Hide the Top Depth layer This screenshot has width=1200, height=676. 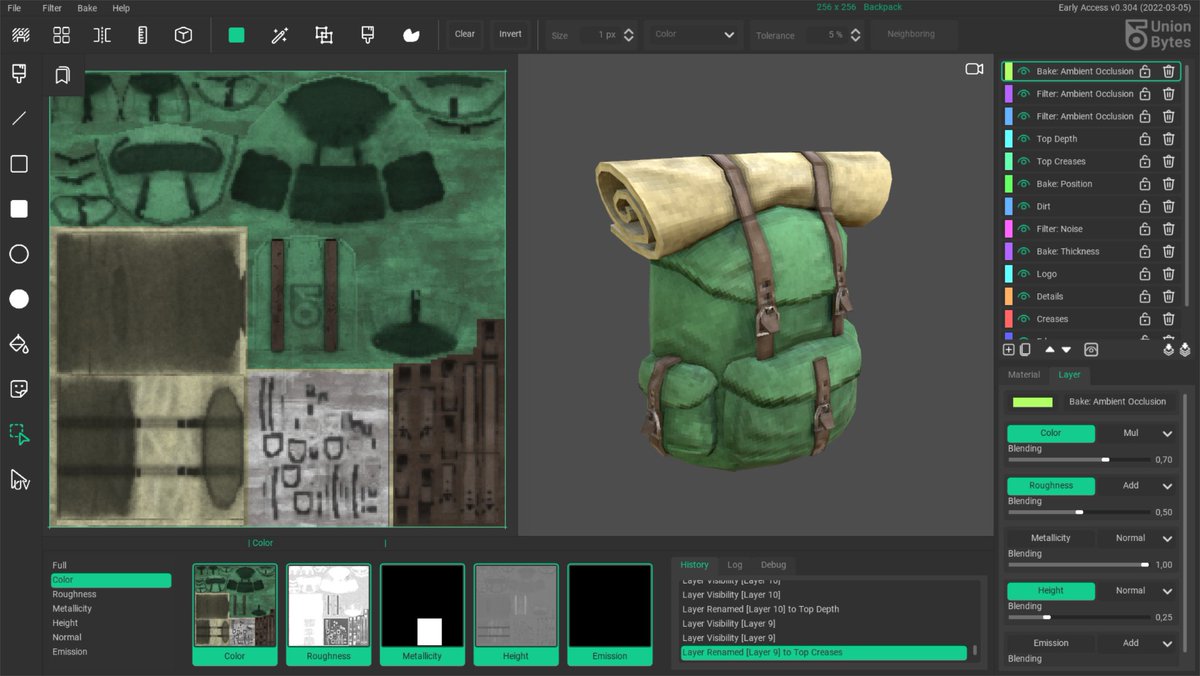1023,139
